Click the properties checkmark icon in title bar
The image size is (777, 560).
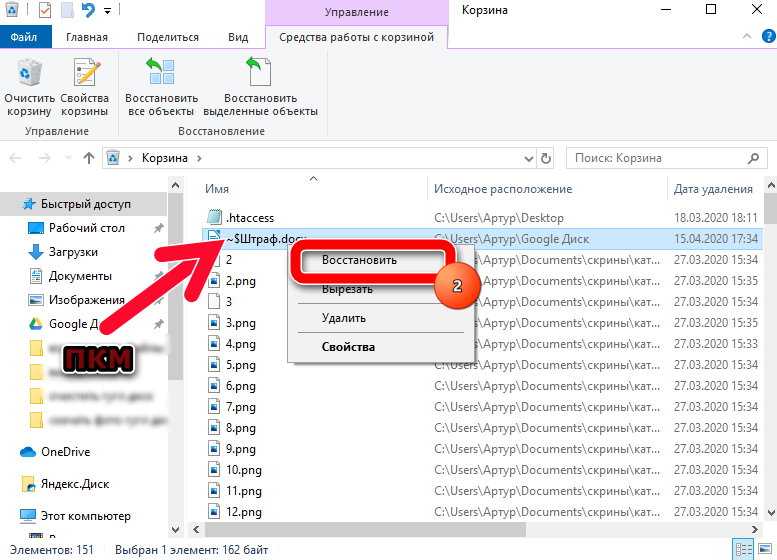(45, 10)
